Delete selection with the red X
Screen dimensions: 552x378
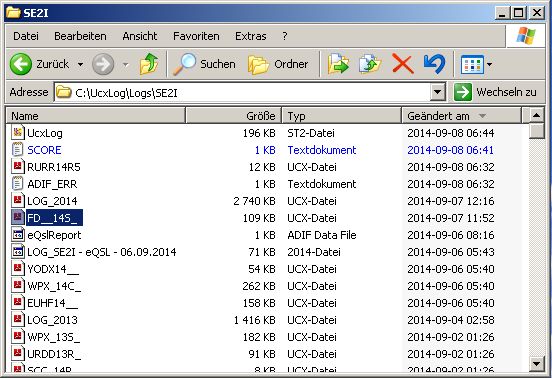[x=403, y=64]
